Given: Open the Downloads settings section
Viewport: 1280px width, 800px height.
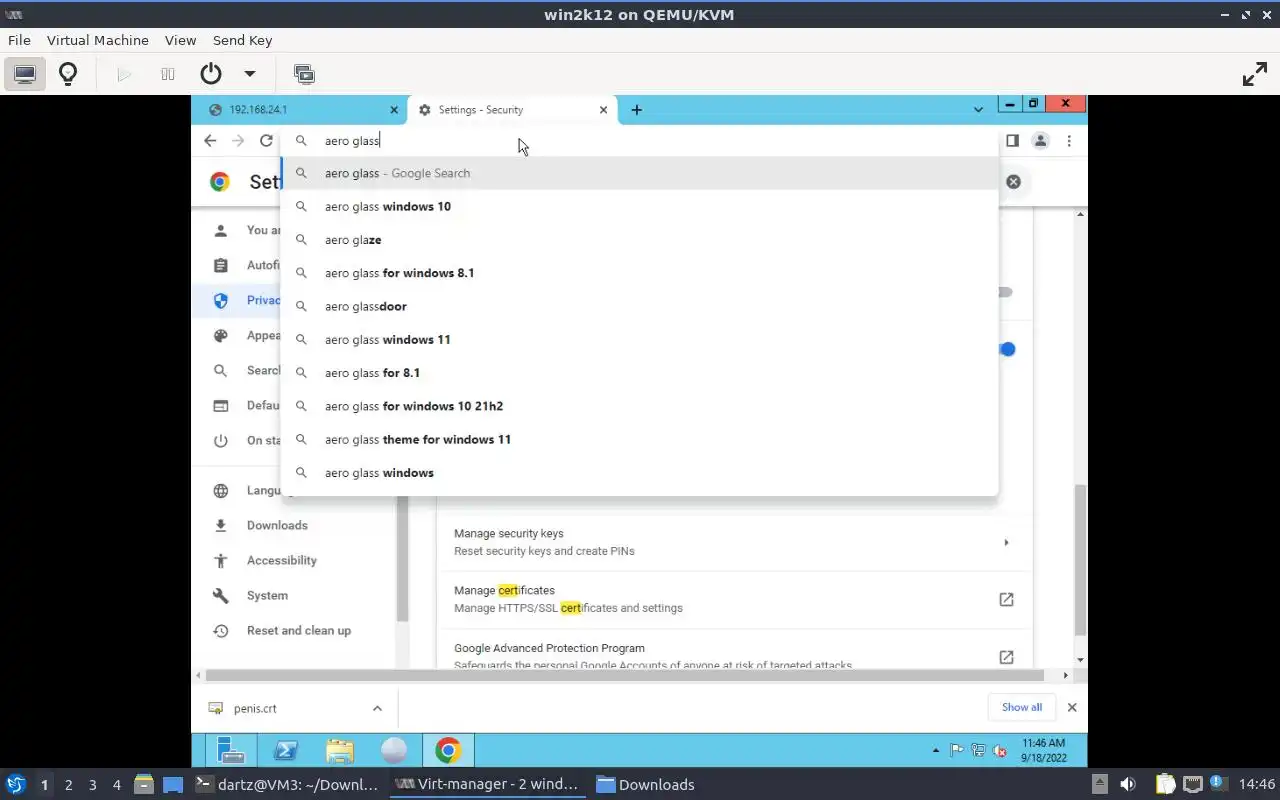Looking at the screenshot, I should [277, 525].
